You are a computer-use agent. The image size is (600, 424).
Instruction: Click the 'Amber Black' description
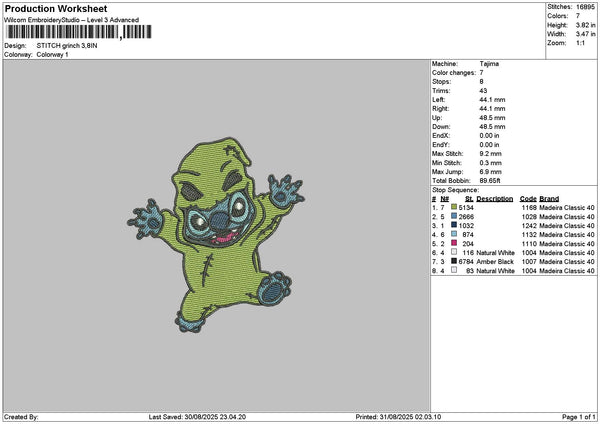[x=495, y=262]
